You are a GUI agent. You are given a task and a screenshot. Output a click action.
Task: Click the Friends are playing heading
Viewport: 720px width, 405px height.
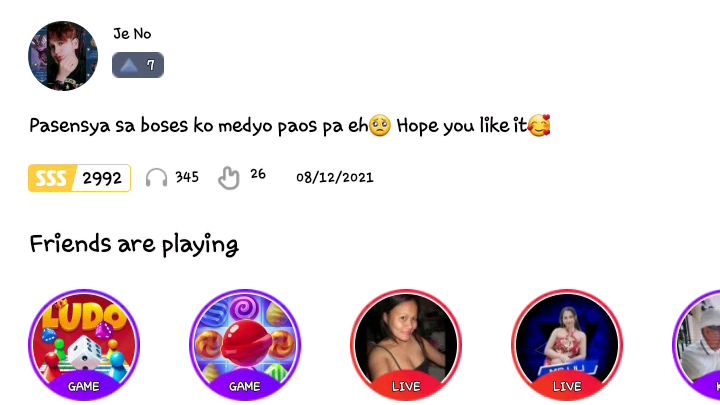pos(134,244)
